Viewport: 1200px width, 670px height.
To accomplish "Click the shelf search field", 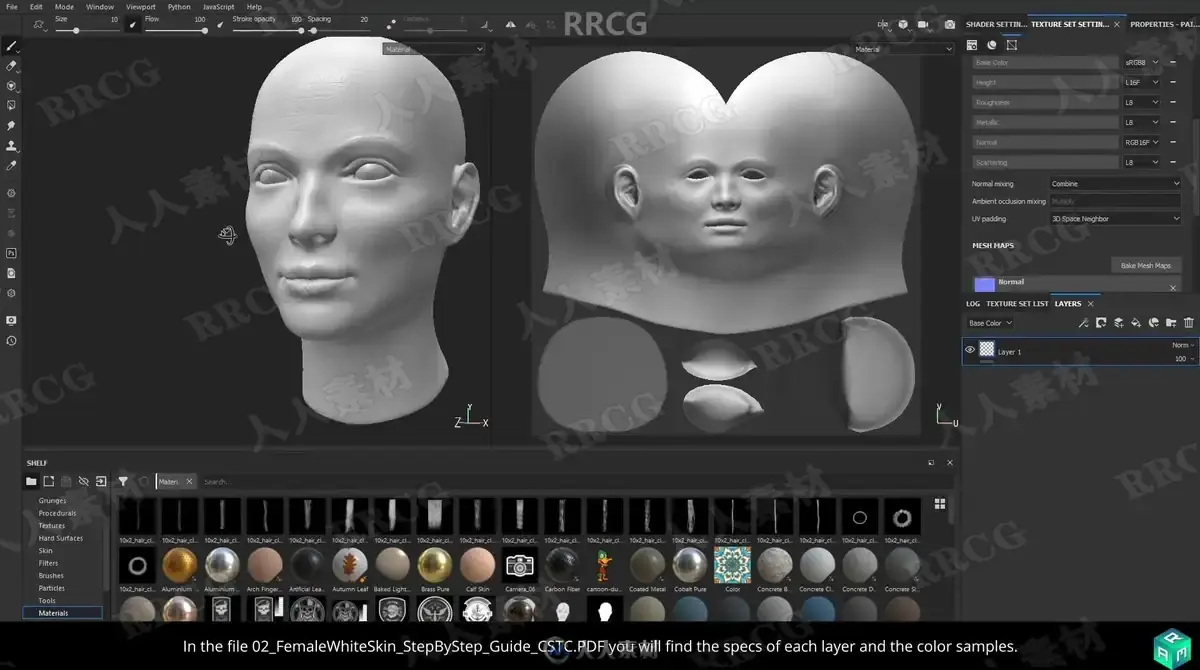I will pos(560,482).
